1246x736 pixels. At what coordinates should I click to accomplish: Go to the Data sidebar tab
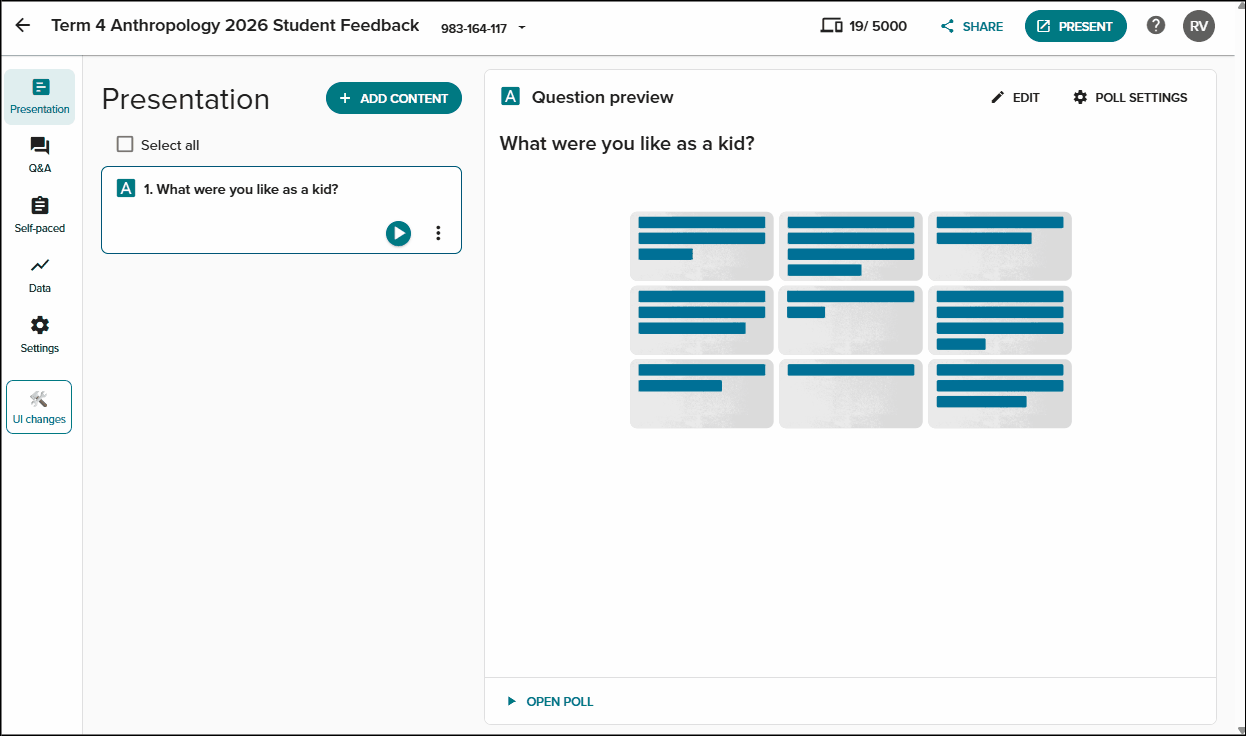coord(40,276)
